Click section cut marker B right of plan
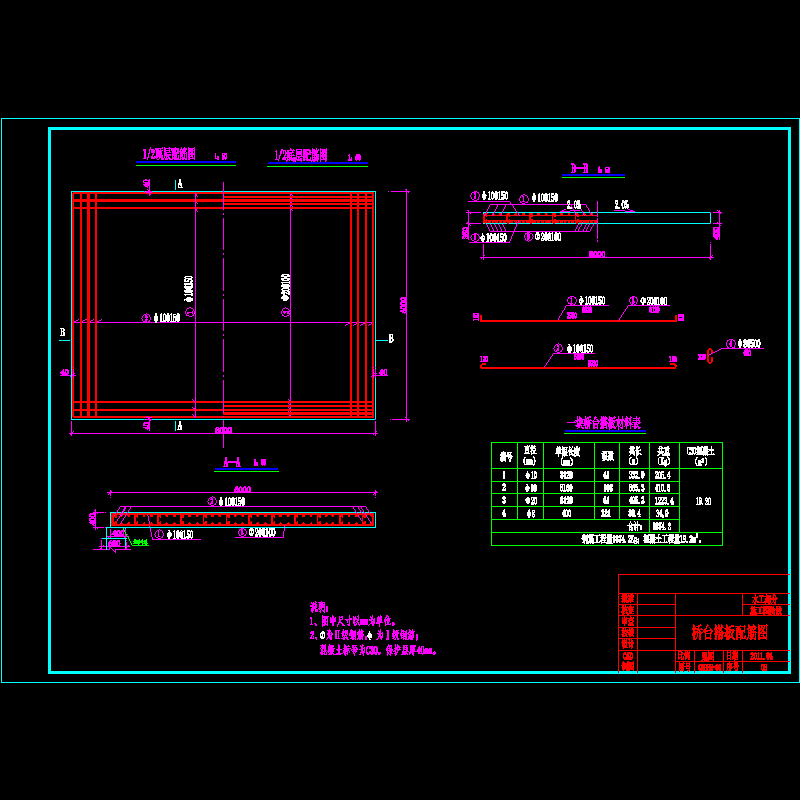Screen dimensions: 800x800 pyautogui.click(x=391, y=339)
